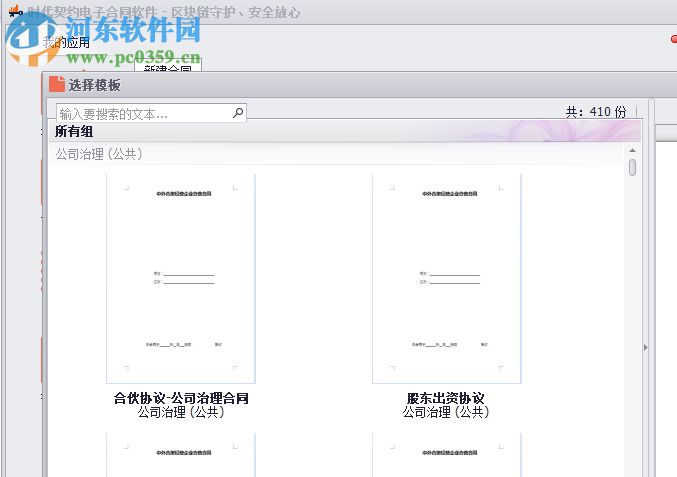Click the magnifier search icon
Screen dimensions: 677x477
pyautogui.click(x=238, y=113)
